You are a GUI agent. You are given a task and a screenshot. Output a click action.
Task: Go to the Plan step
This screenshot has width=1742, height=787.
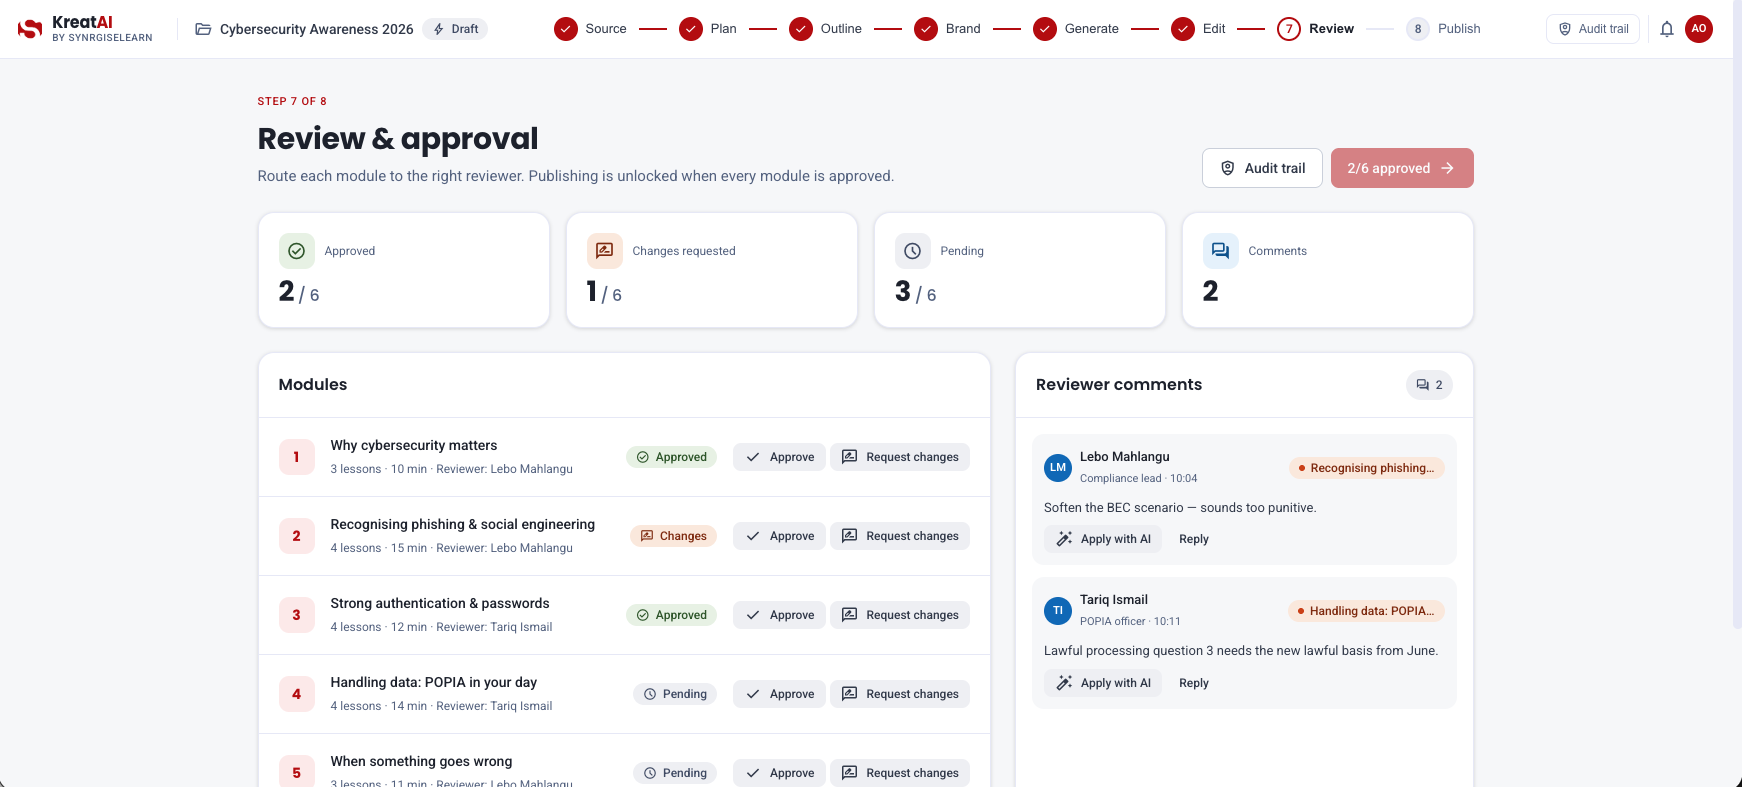708,29
